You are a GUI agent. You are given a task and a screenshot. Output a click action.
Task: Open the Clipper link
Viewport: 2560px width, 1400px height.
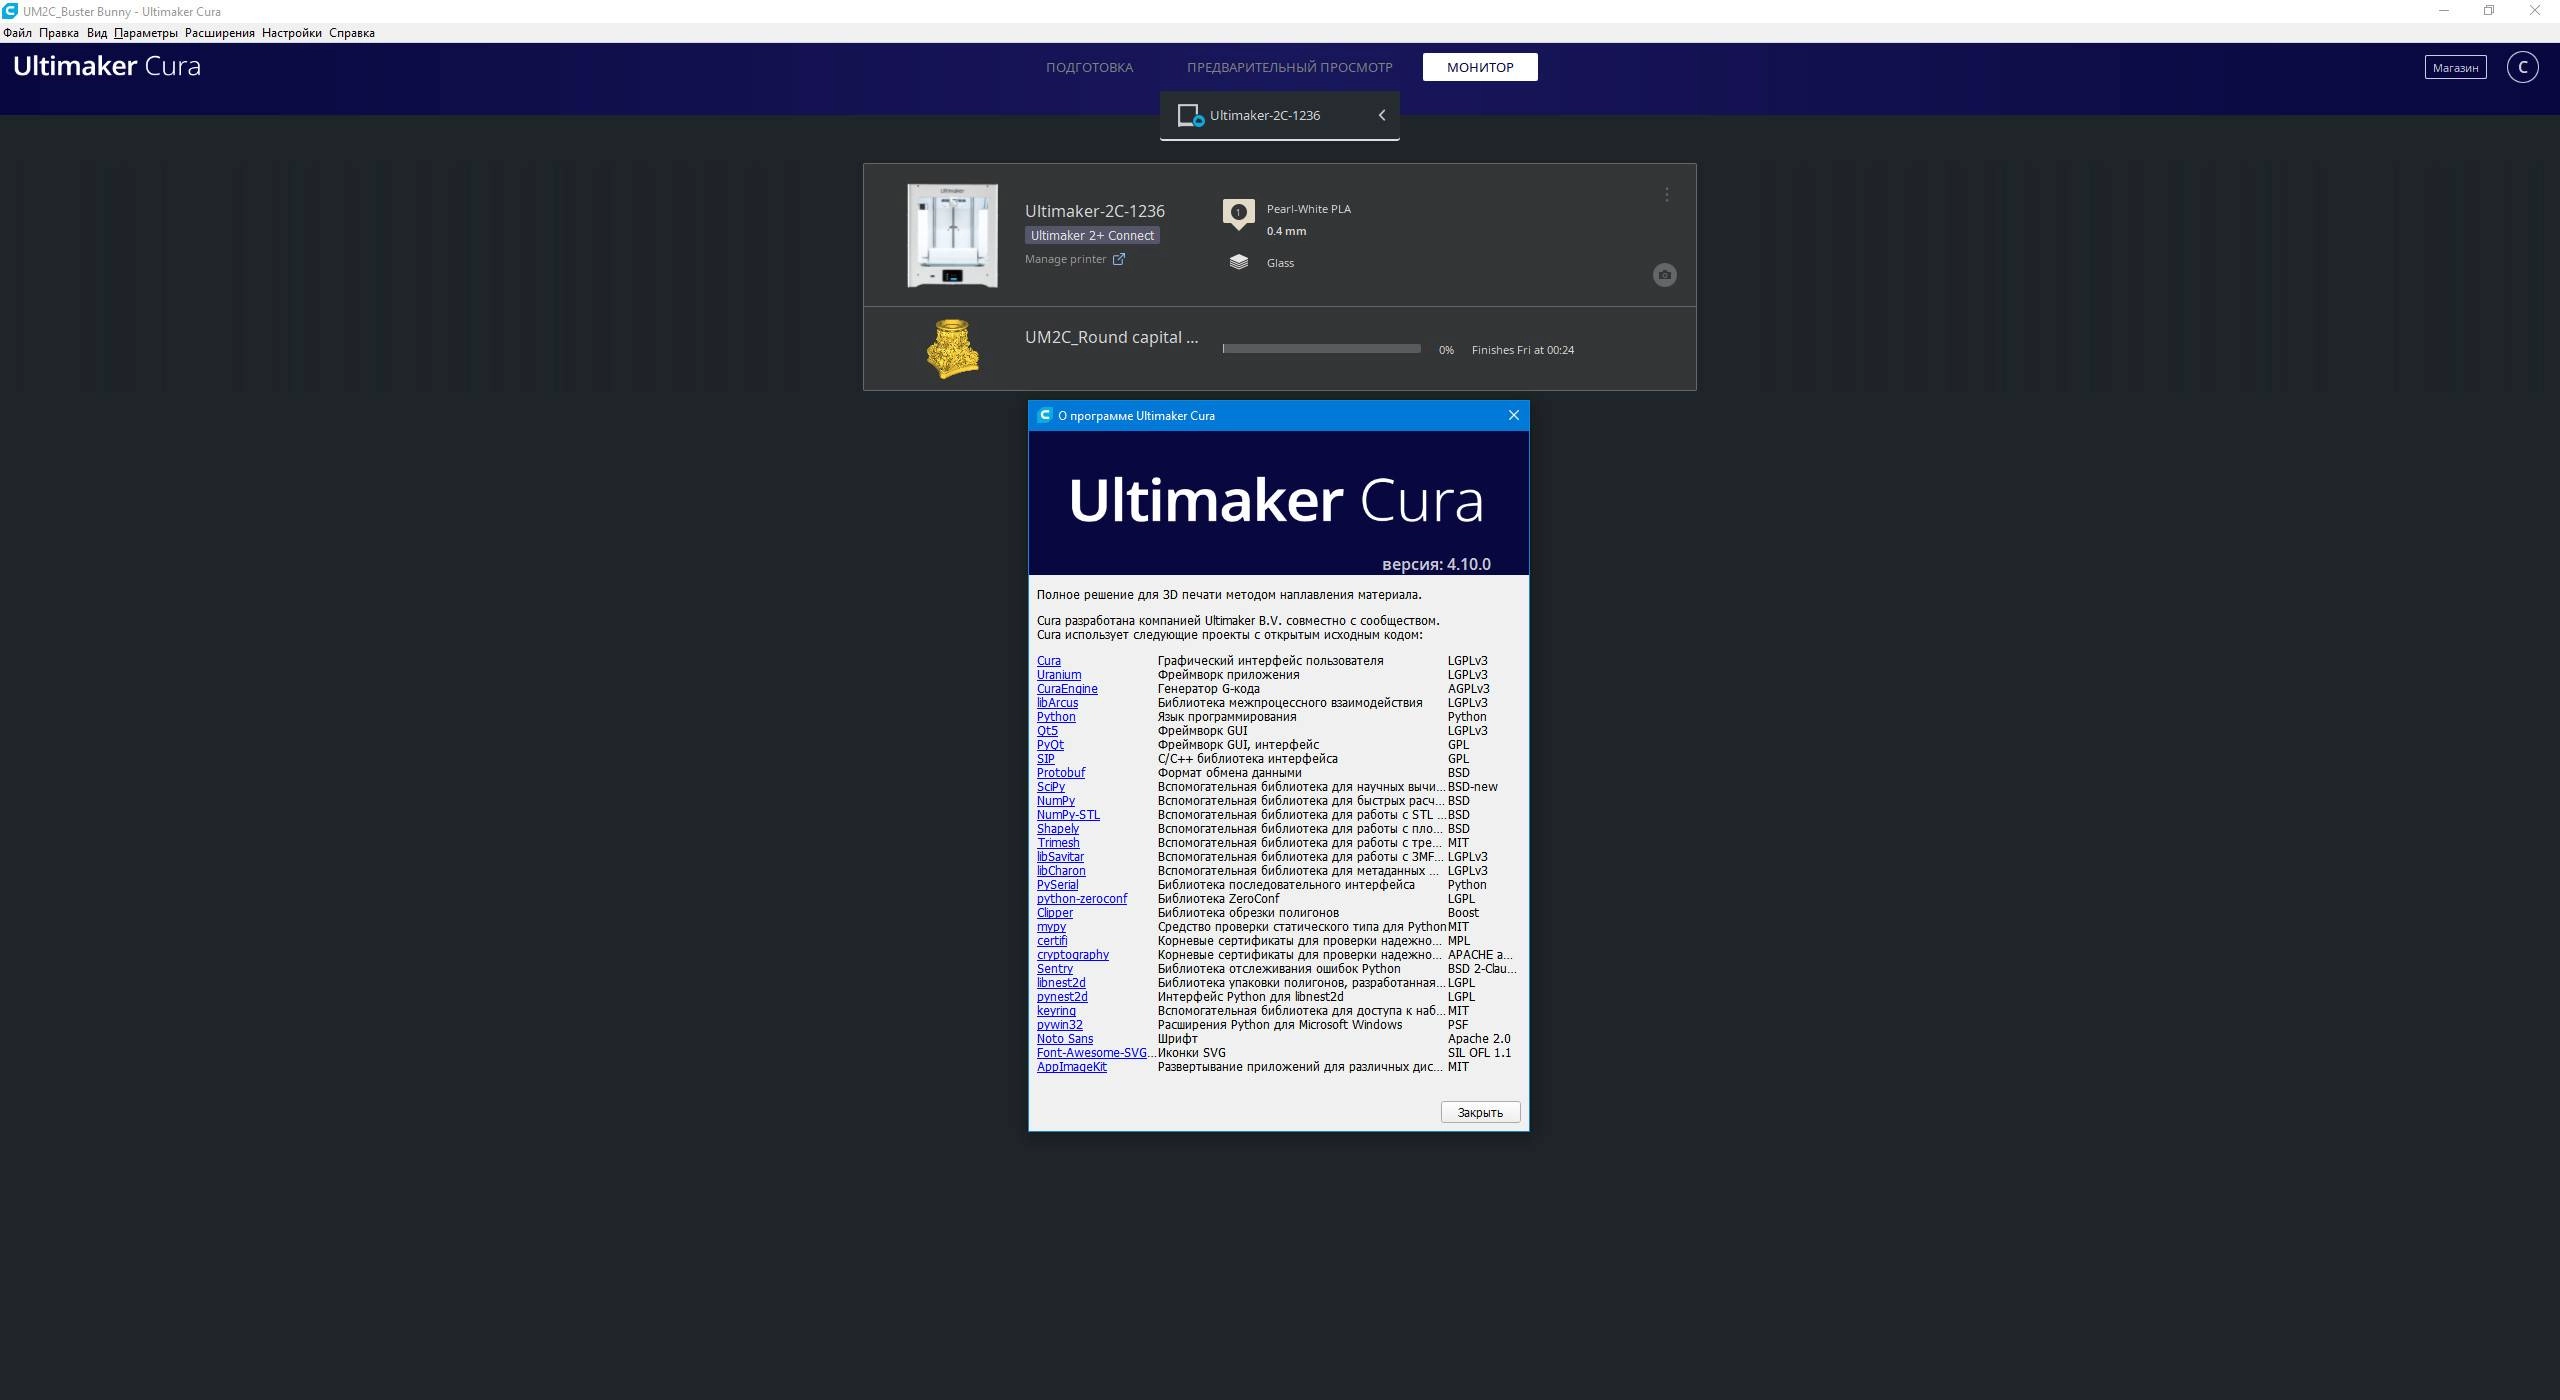pyautogui.click(x=1054, y=913)
